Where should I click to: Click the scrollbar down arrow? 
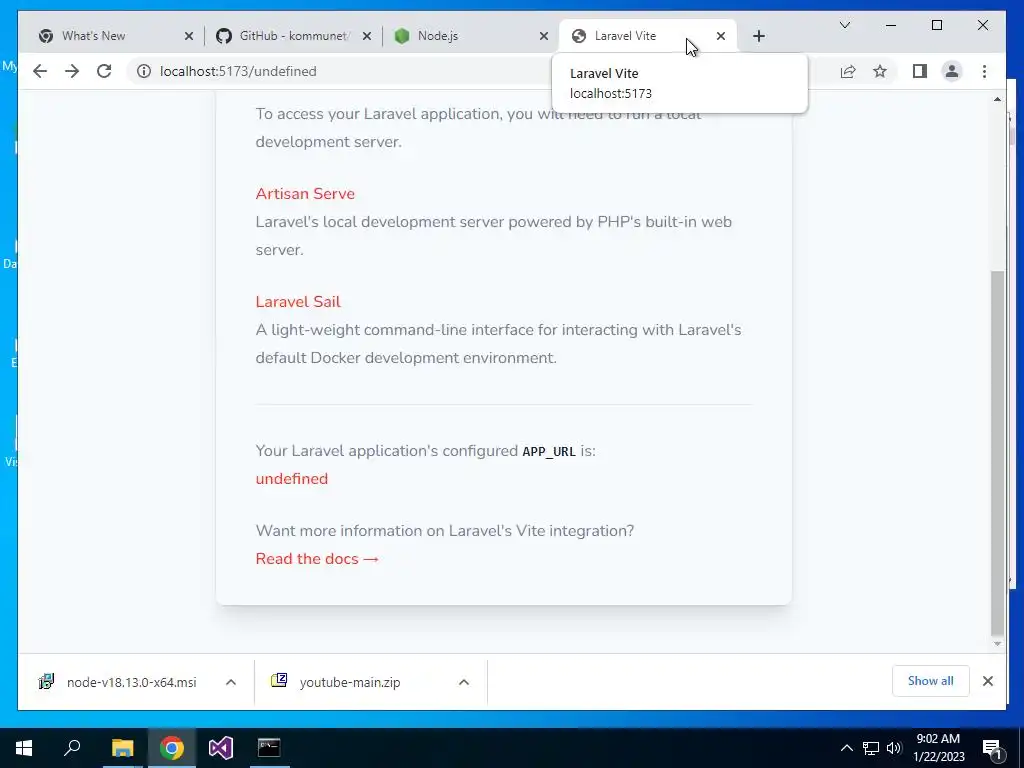[997, 644]
